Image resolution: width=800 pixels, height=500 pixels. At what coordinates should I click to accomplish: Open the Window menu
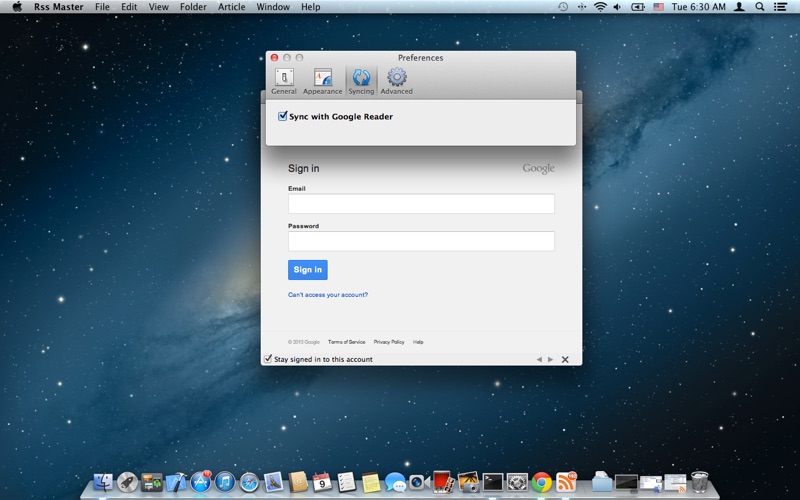[273, 7]
